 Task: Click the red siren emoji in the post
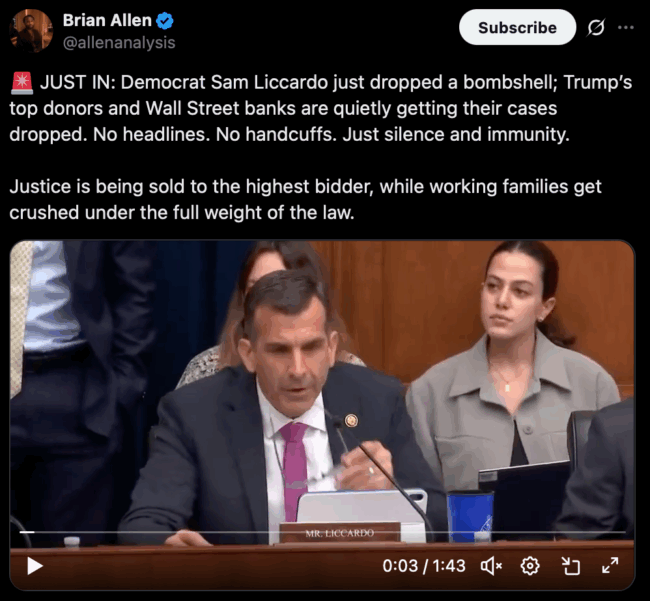pyautogui.click(x=22, y=82)
